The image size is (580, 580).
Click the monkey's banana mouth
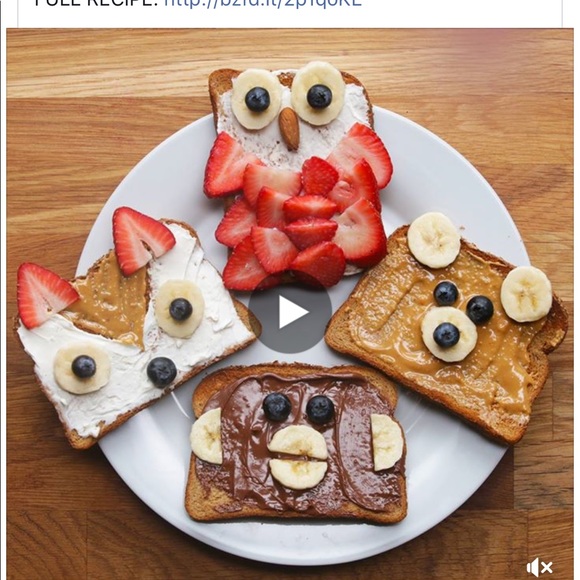coord(298,457)
